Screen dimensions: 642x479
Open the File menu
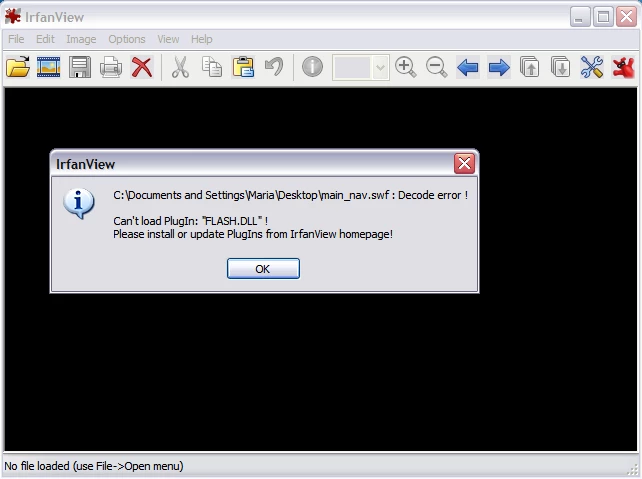click(16, 39)
